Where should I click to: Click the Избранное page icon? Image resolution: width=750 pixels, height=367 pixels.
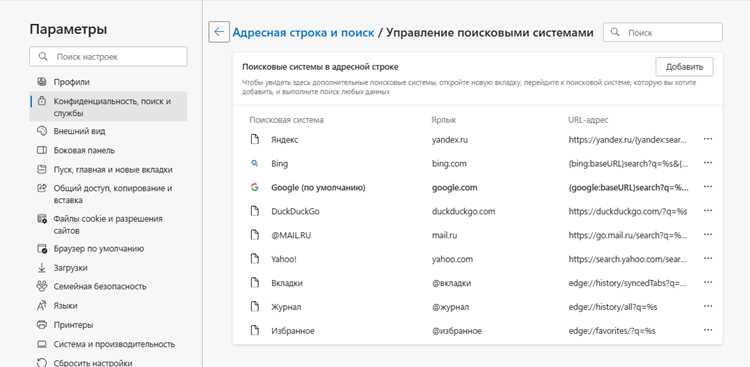(x=254, y=330)
